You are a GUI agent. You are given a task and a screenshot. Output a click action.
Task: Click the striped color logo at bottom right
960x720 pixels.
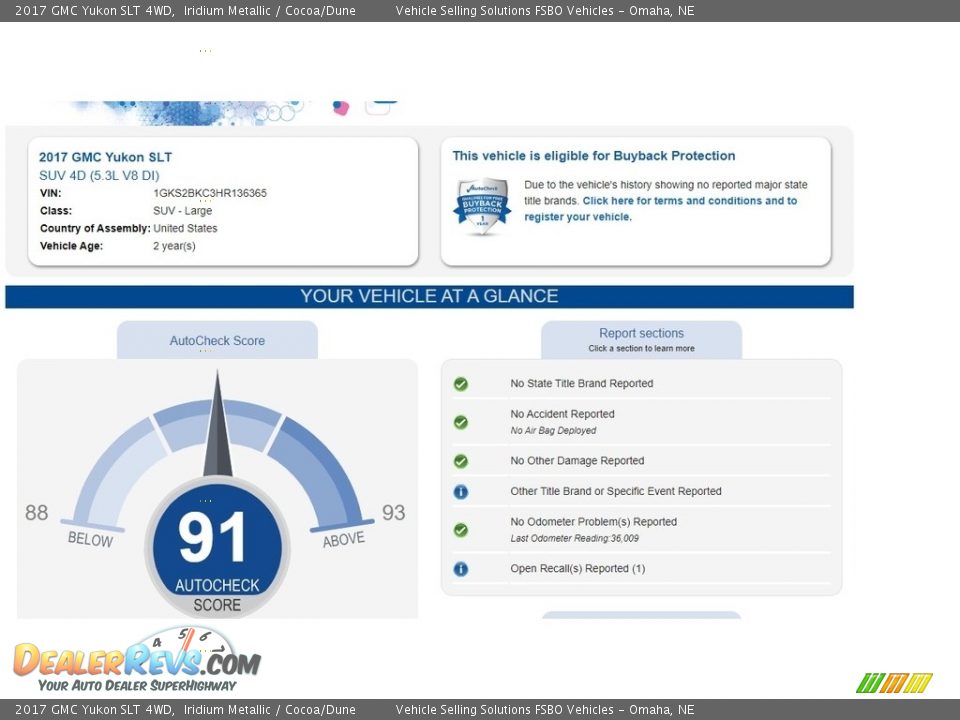pos(894,683)
